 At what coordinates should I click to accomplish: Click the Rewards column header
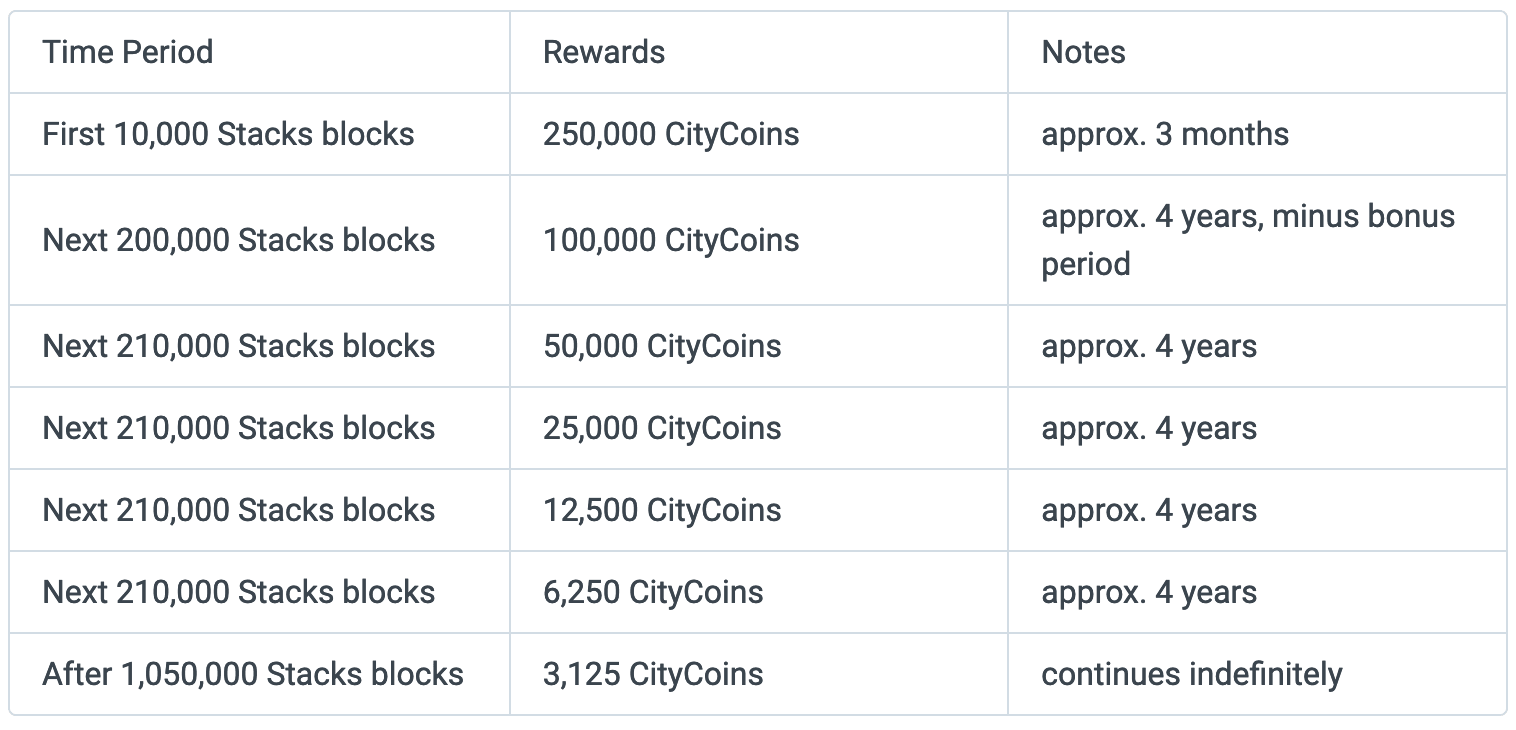pos(604,52)
